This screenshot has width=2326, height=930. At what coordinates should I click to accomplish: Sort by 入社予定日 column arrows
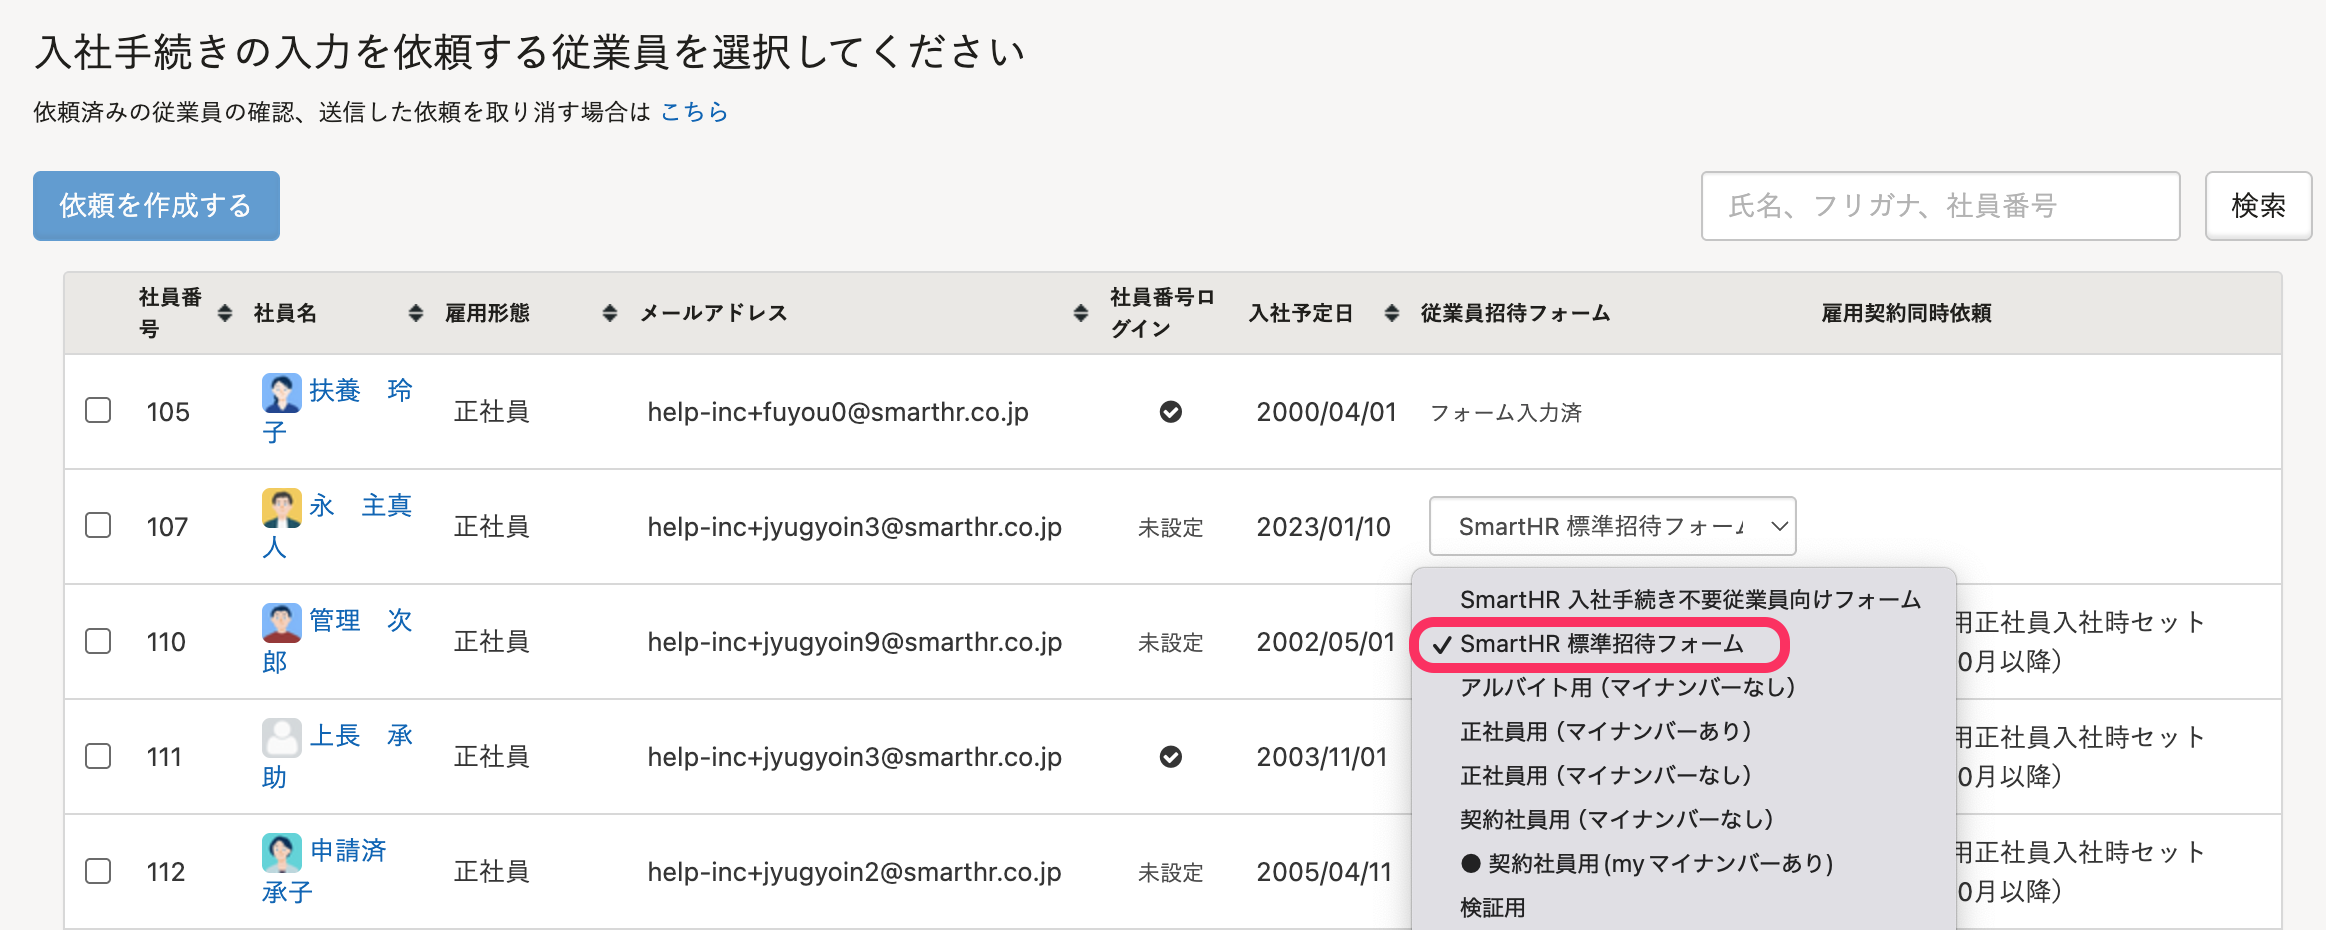pyautogui.click(x=1391, y=313)
